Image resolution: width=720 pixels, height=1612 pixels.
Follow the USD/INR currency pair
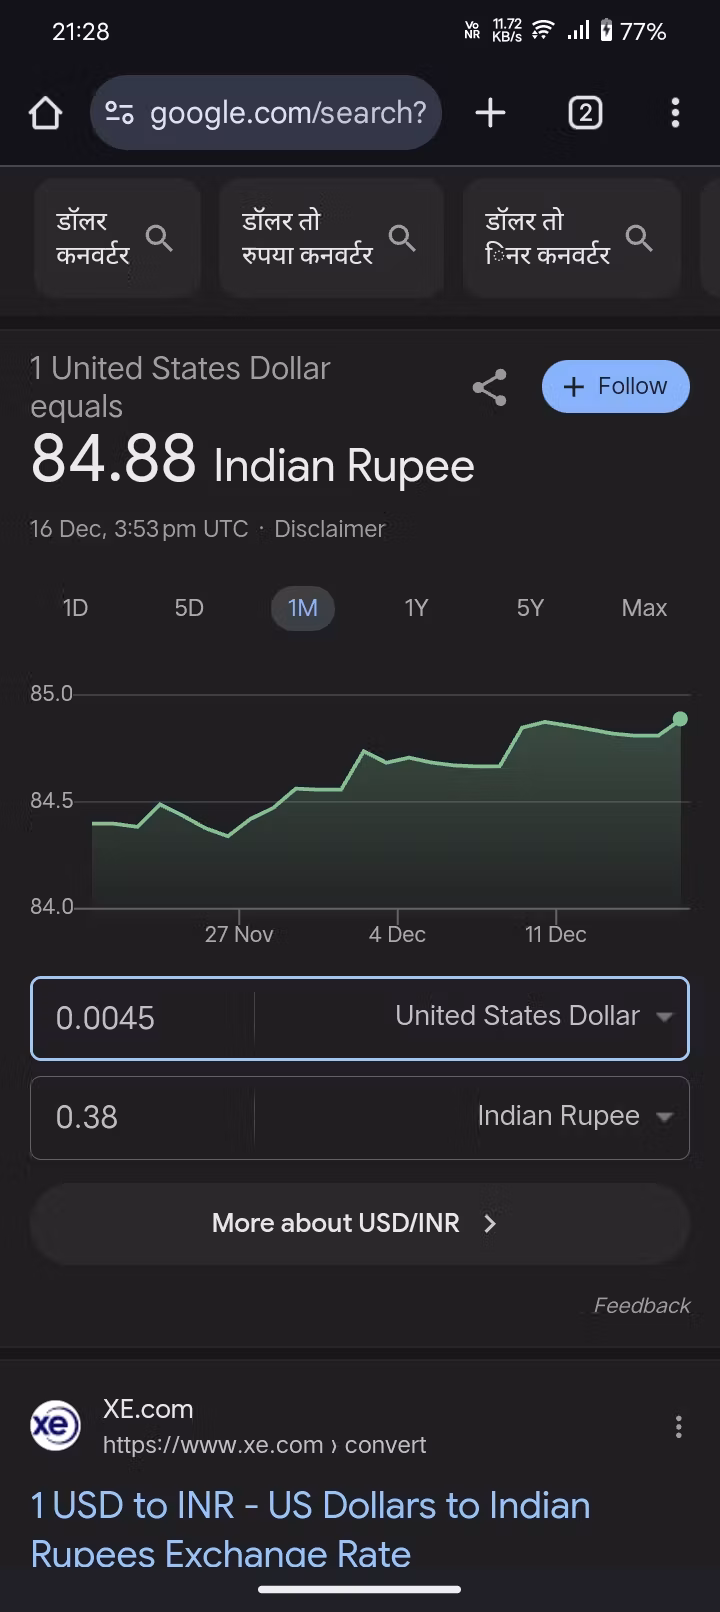[x=615, y=387]
